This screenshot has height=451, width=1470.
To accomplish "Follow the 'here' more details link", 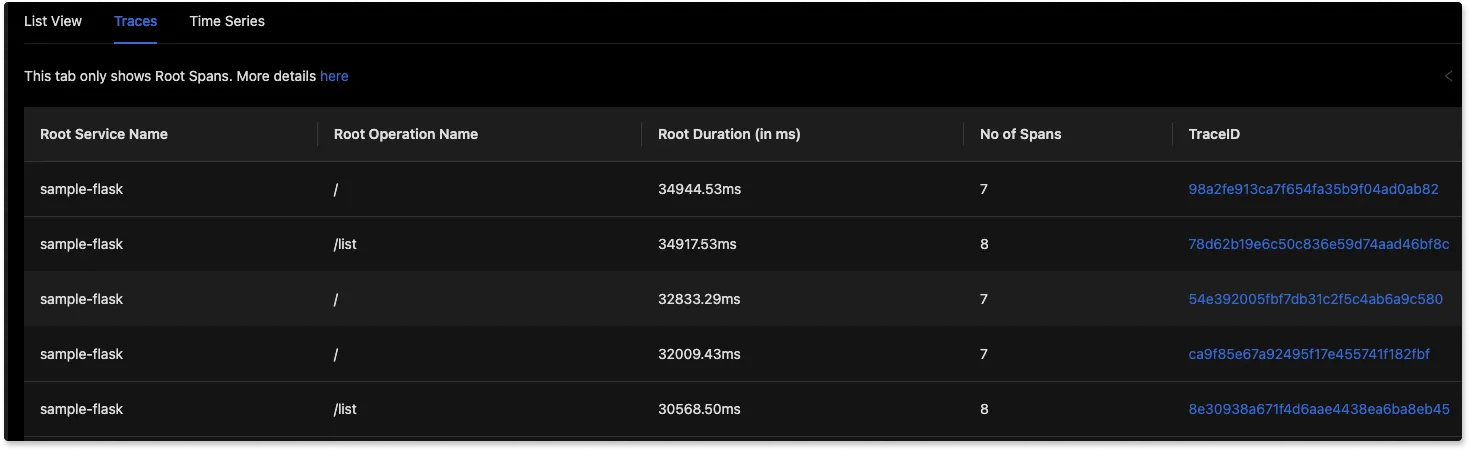I will tap(334, 76).
